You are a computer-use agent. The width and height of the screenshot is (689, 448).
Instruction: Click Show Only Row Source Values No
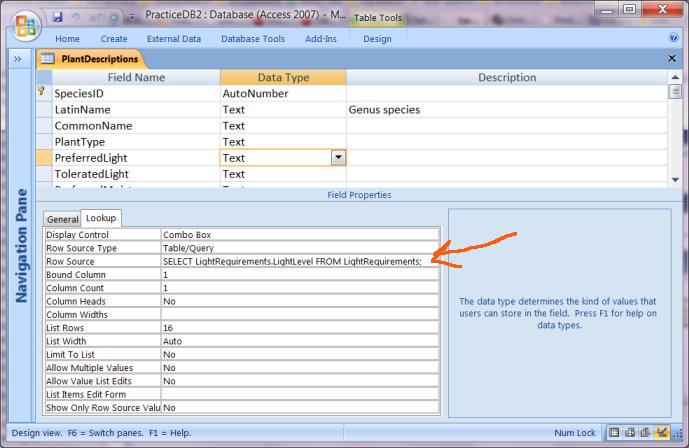click(x=300, y=408)
